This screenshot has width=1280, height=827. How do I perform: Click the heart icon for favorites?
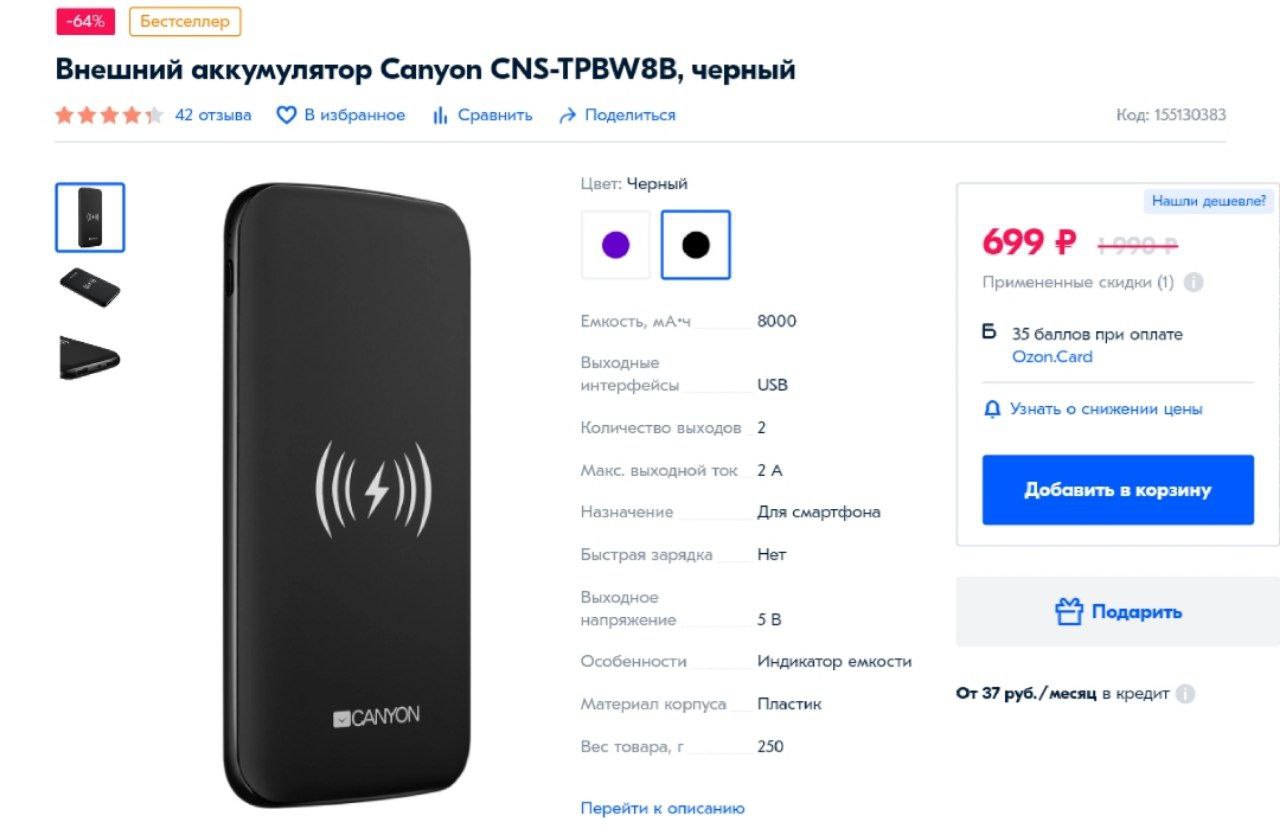coord(286,115)
